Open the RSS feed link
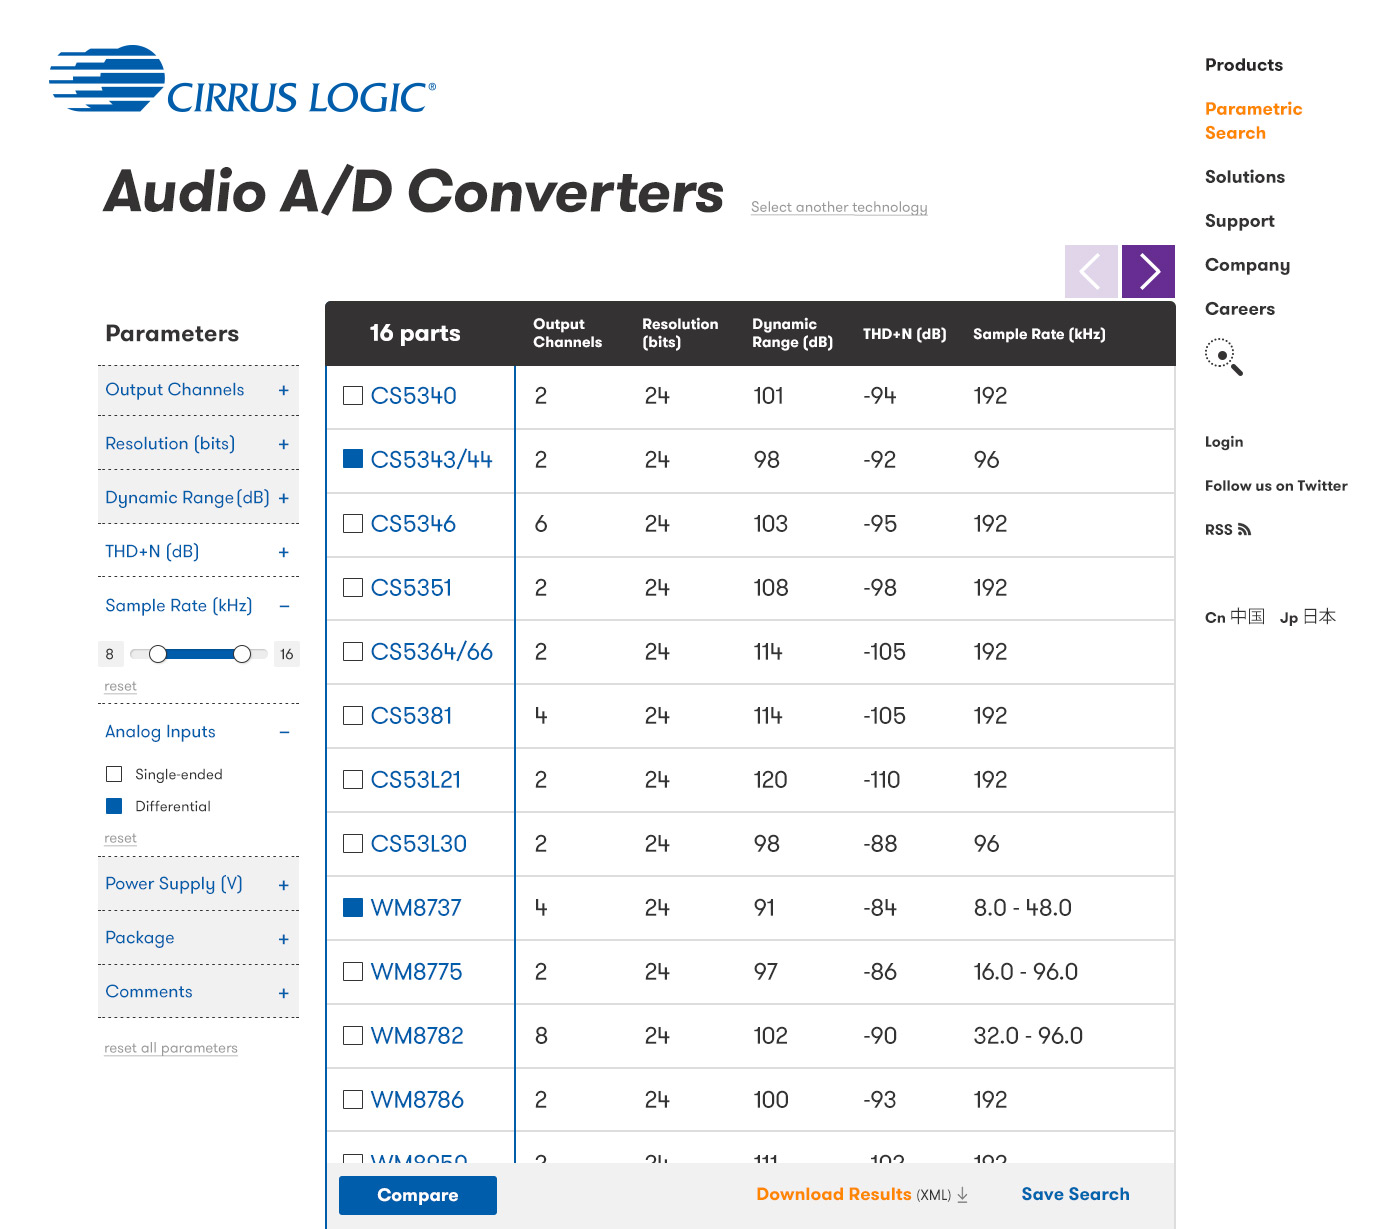The width and height of the screenshot is (1400, 1229). [1228, 530]
